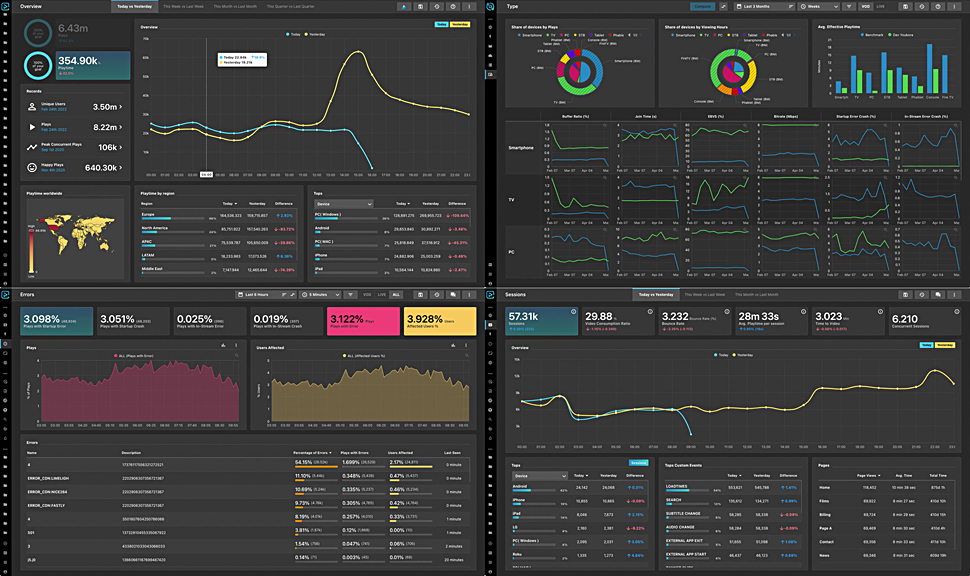This screenshot has width=970, height=576.
Task: Click the info icon on Bounce Rate card
Action: click(727, 312)
